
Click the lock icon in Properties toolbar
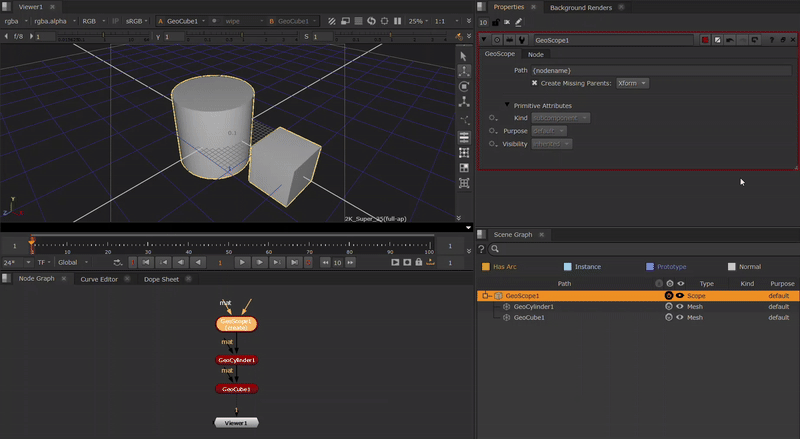(496, 22)
